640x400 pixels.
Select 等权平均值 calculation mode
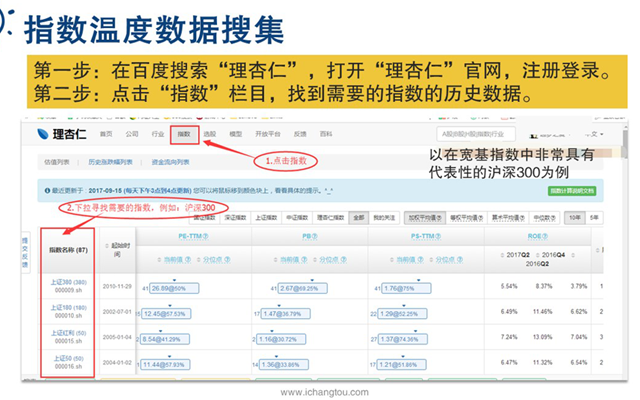pyautogui.click(x=467, y=218)
